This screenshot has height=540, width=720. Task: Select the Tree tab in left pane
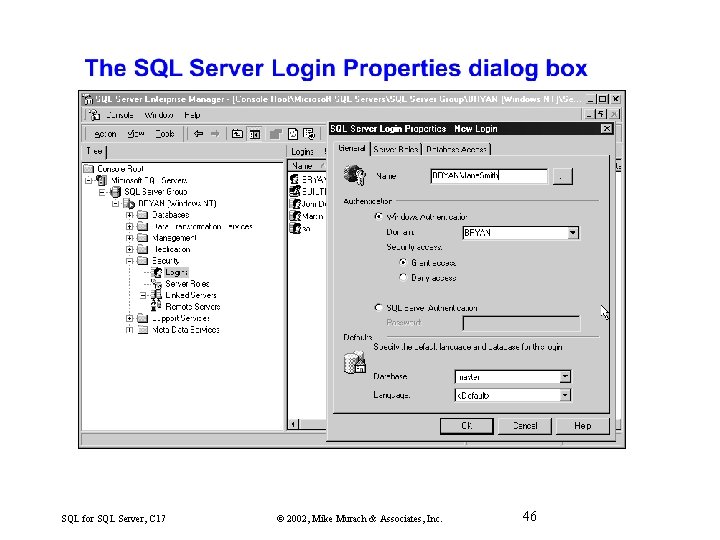tap(95, 151)
